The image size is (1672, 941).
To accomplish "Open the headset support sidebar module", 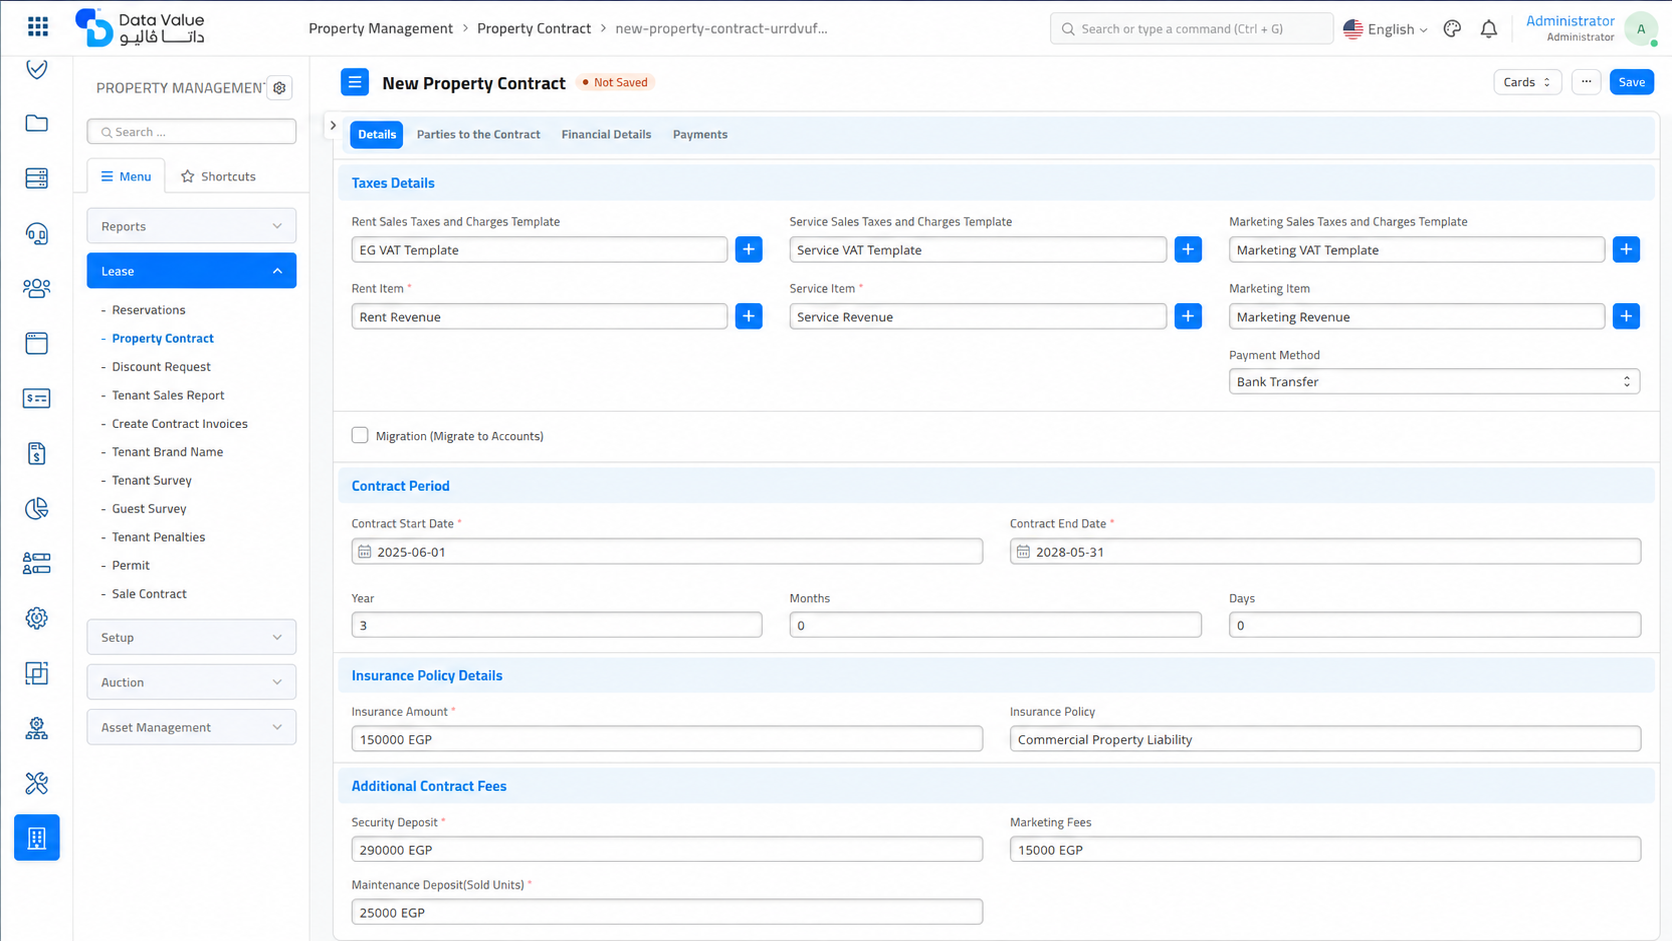I will pyautogui.click(x=37, y=234).
